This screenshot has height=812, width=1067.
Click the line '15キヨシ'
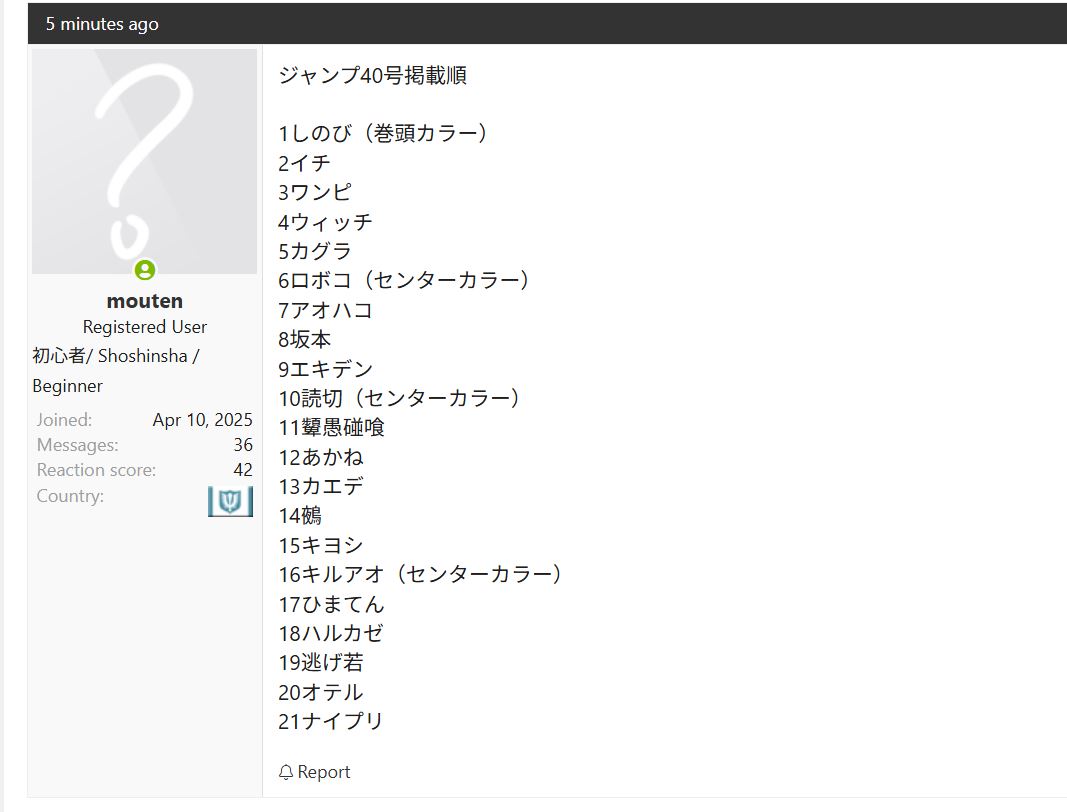[321, 545]
